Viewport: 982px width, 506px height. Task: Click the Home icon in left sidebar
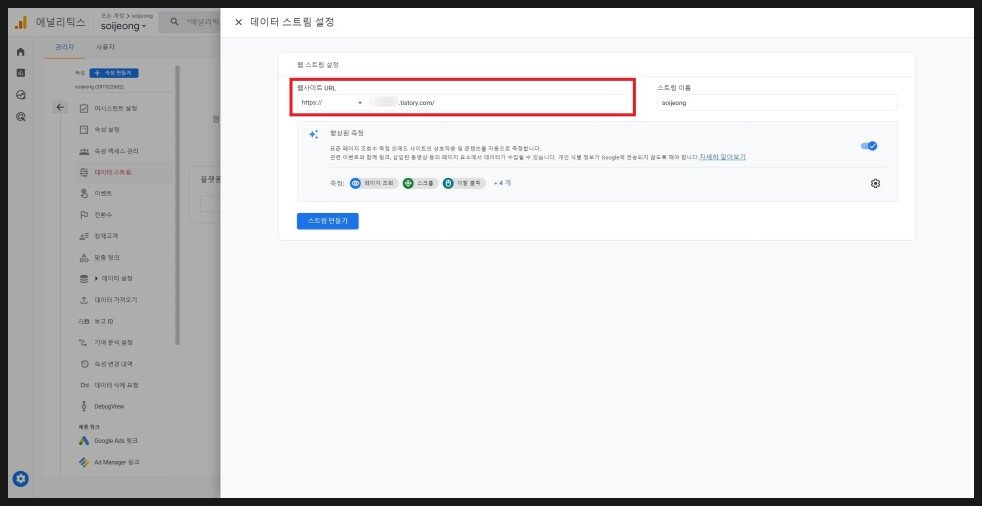(21, 51)
